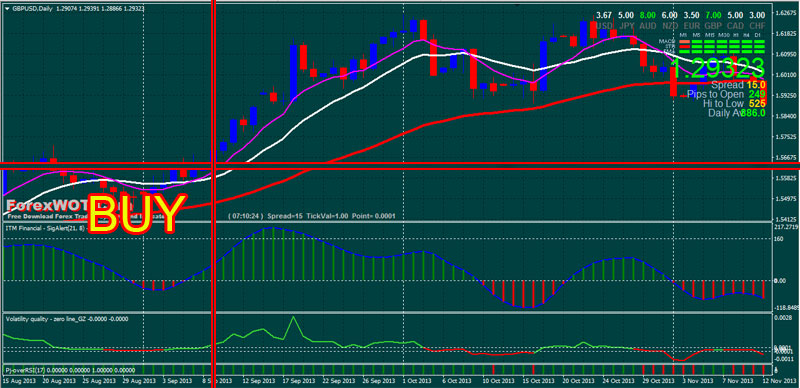The height and width of the screenshot is (388, 800).
Task: Select the D1 timeframe column header
Action: point(757,35)
